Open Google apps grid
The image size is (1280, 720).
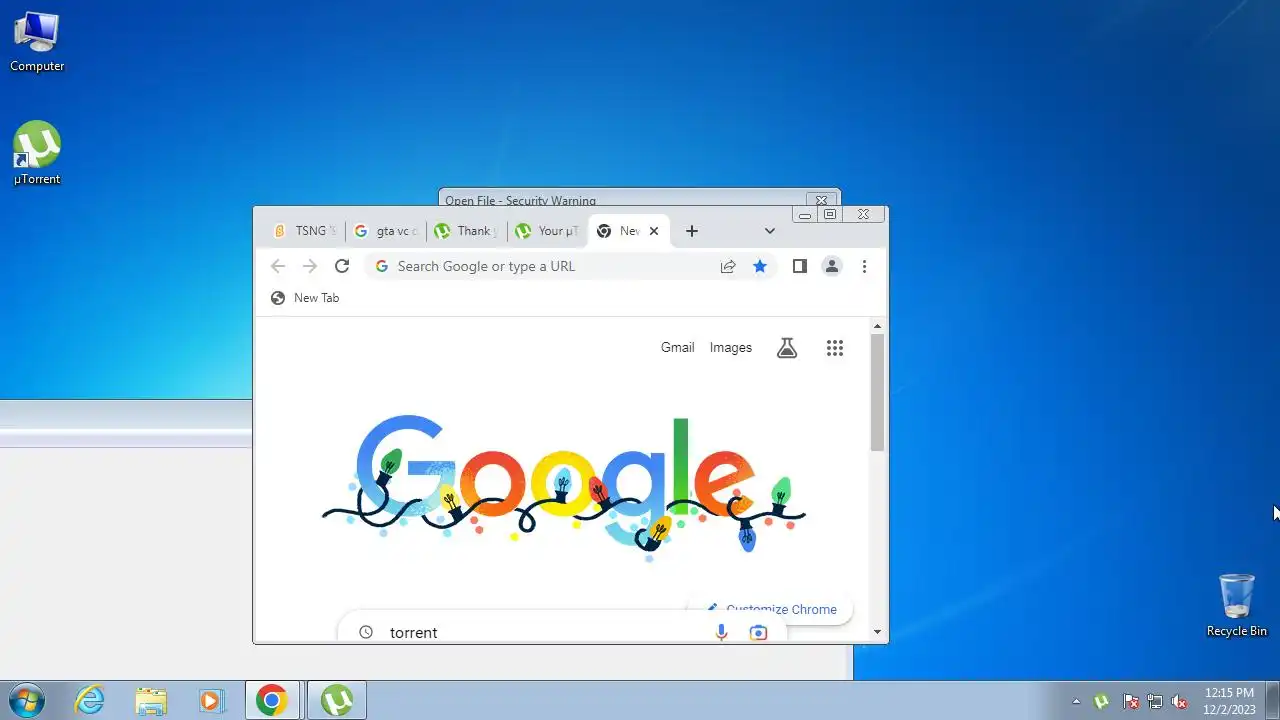tap(835, 348)
